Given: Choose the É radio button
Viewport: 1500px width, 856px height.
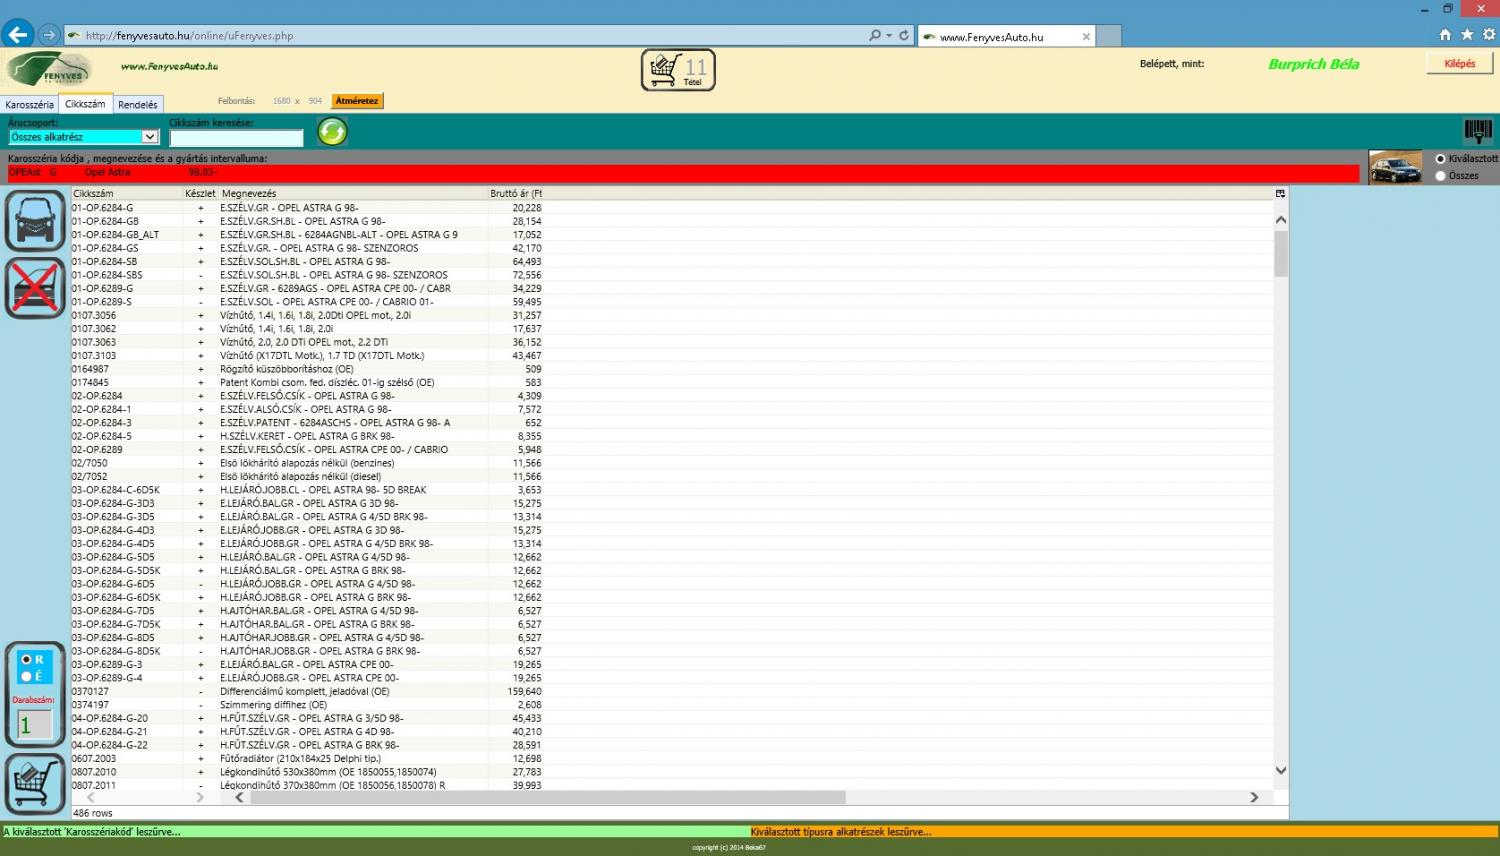Looking at the screenshot, I should click(27, 677).
